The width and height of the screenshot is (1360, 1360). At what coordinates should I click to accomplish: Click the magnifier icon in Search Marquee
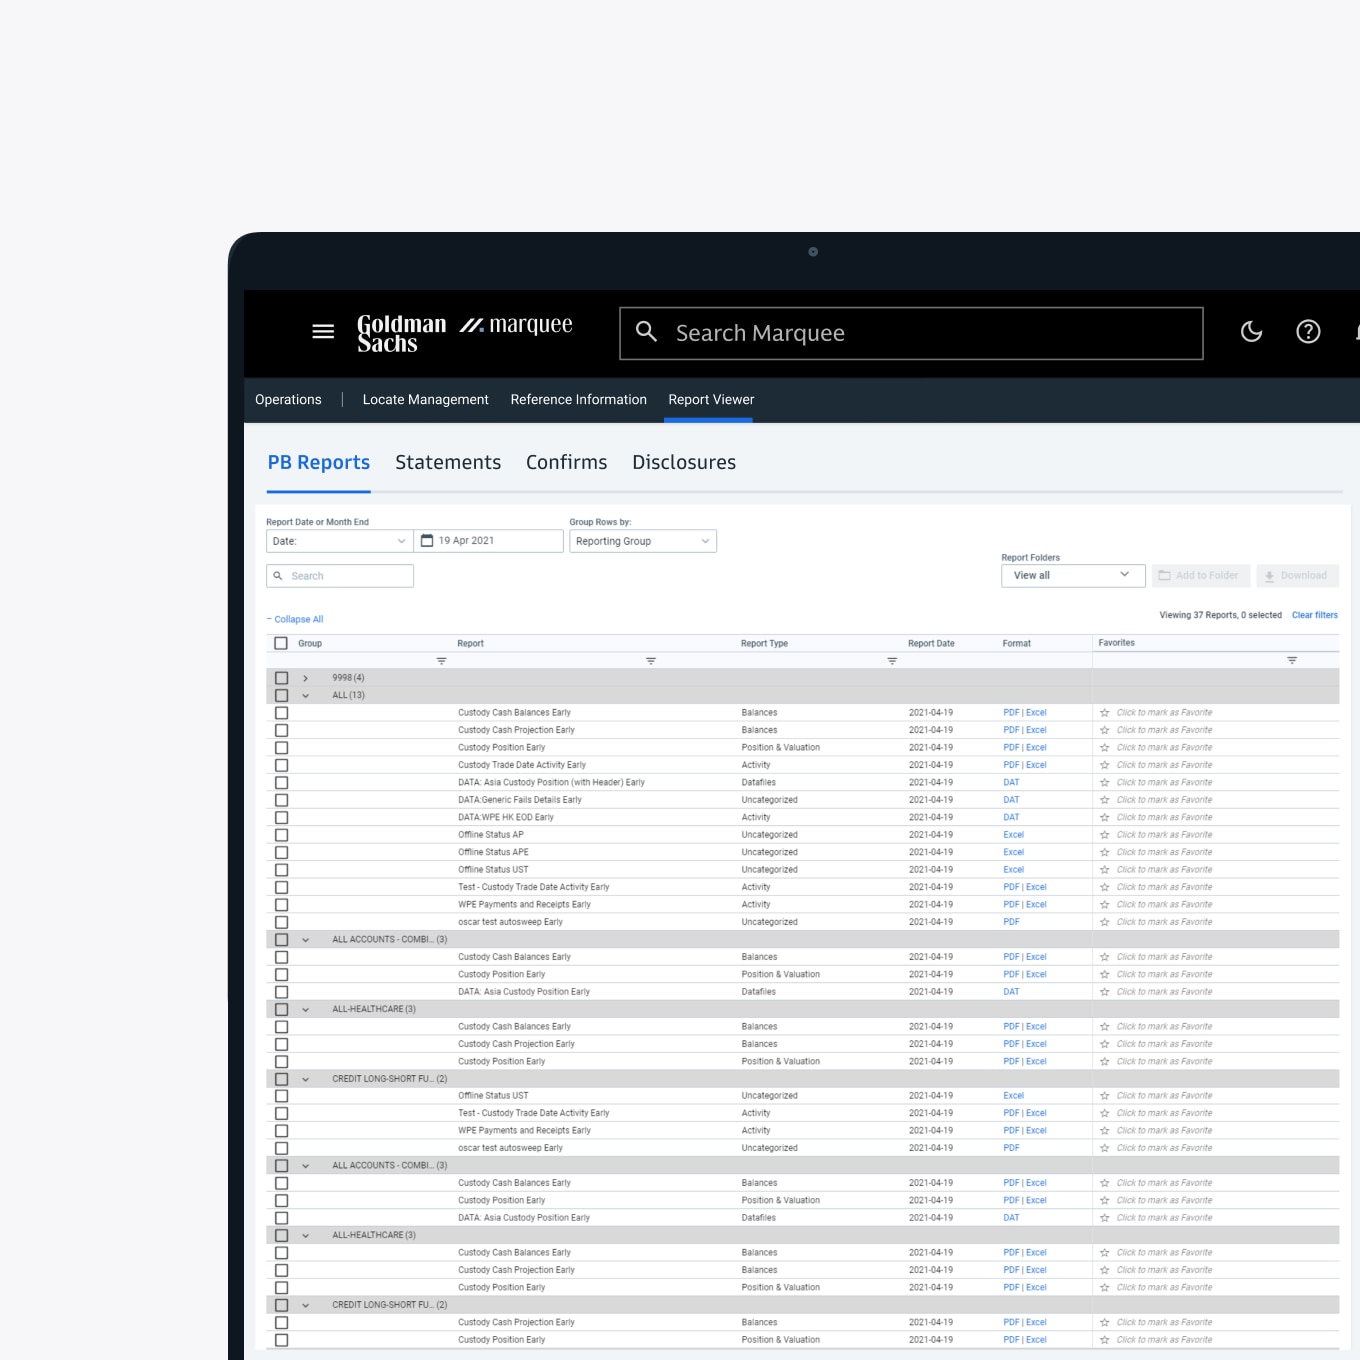(x=647, y=332)
